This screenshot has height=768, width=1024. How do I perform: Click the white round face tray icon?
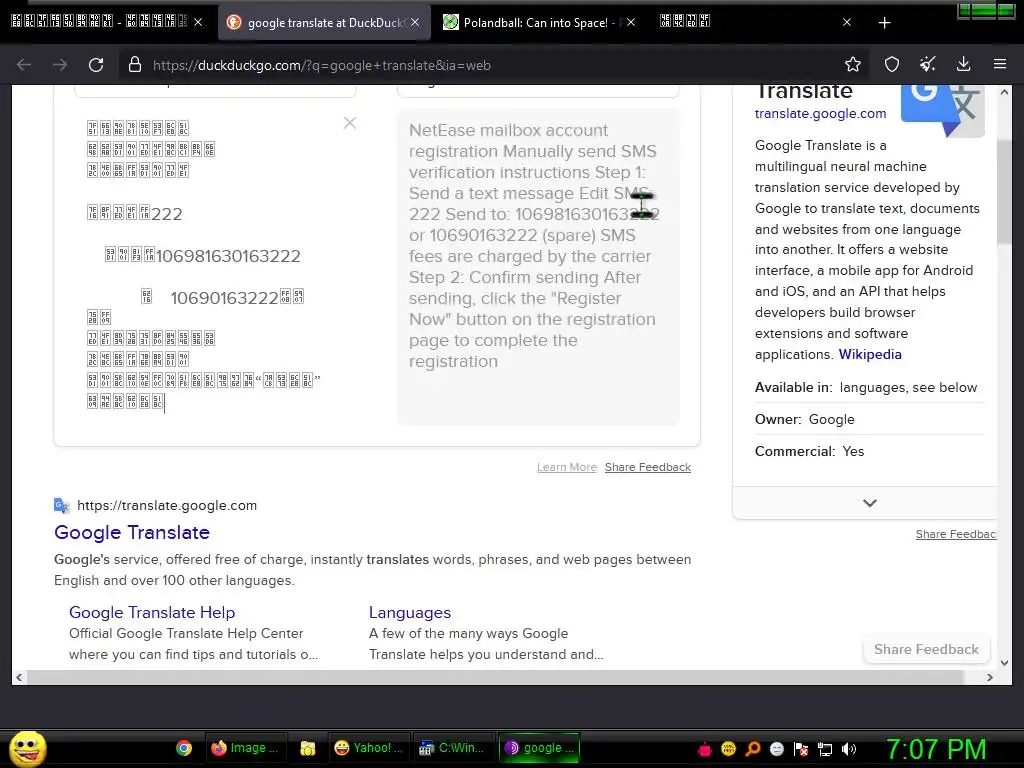pyautogui.click(x=776, y=749)
